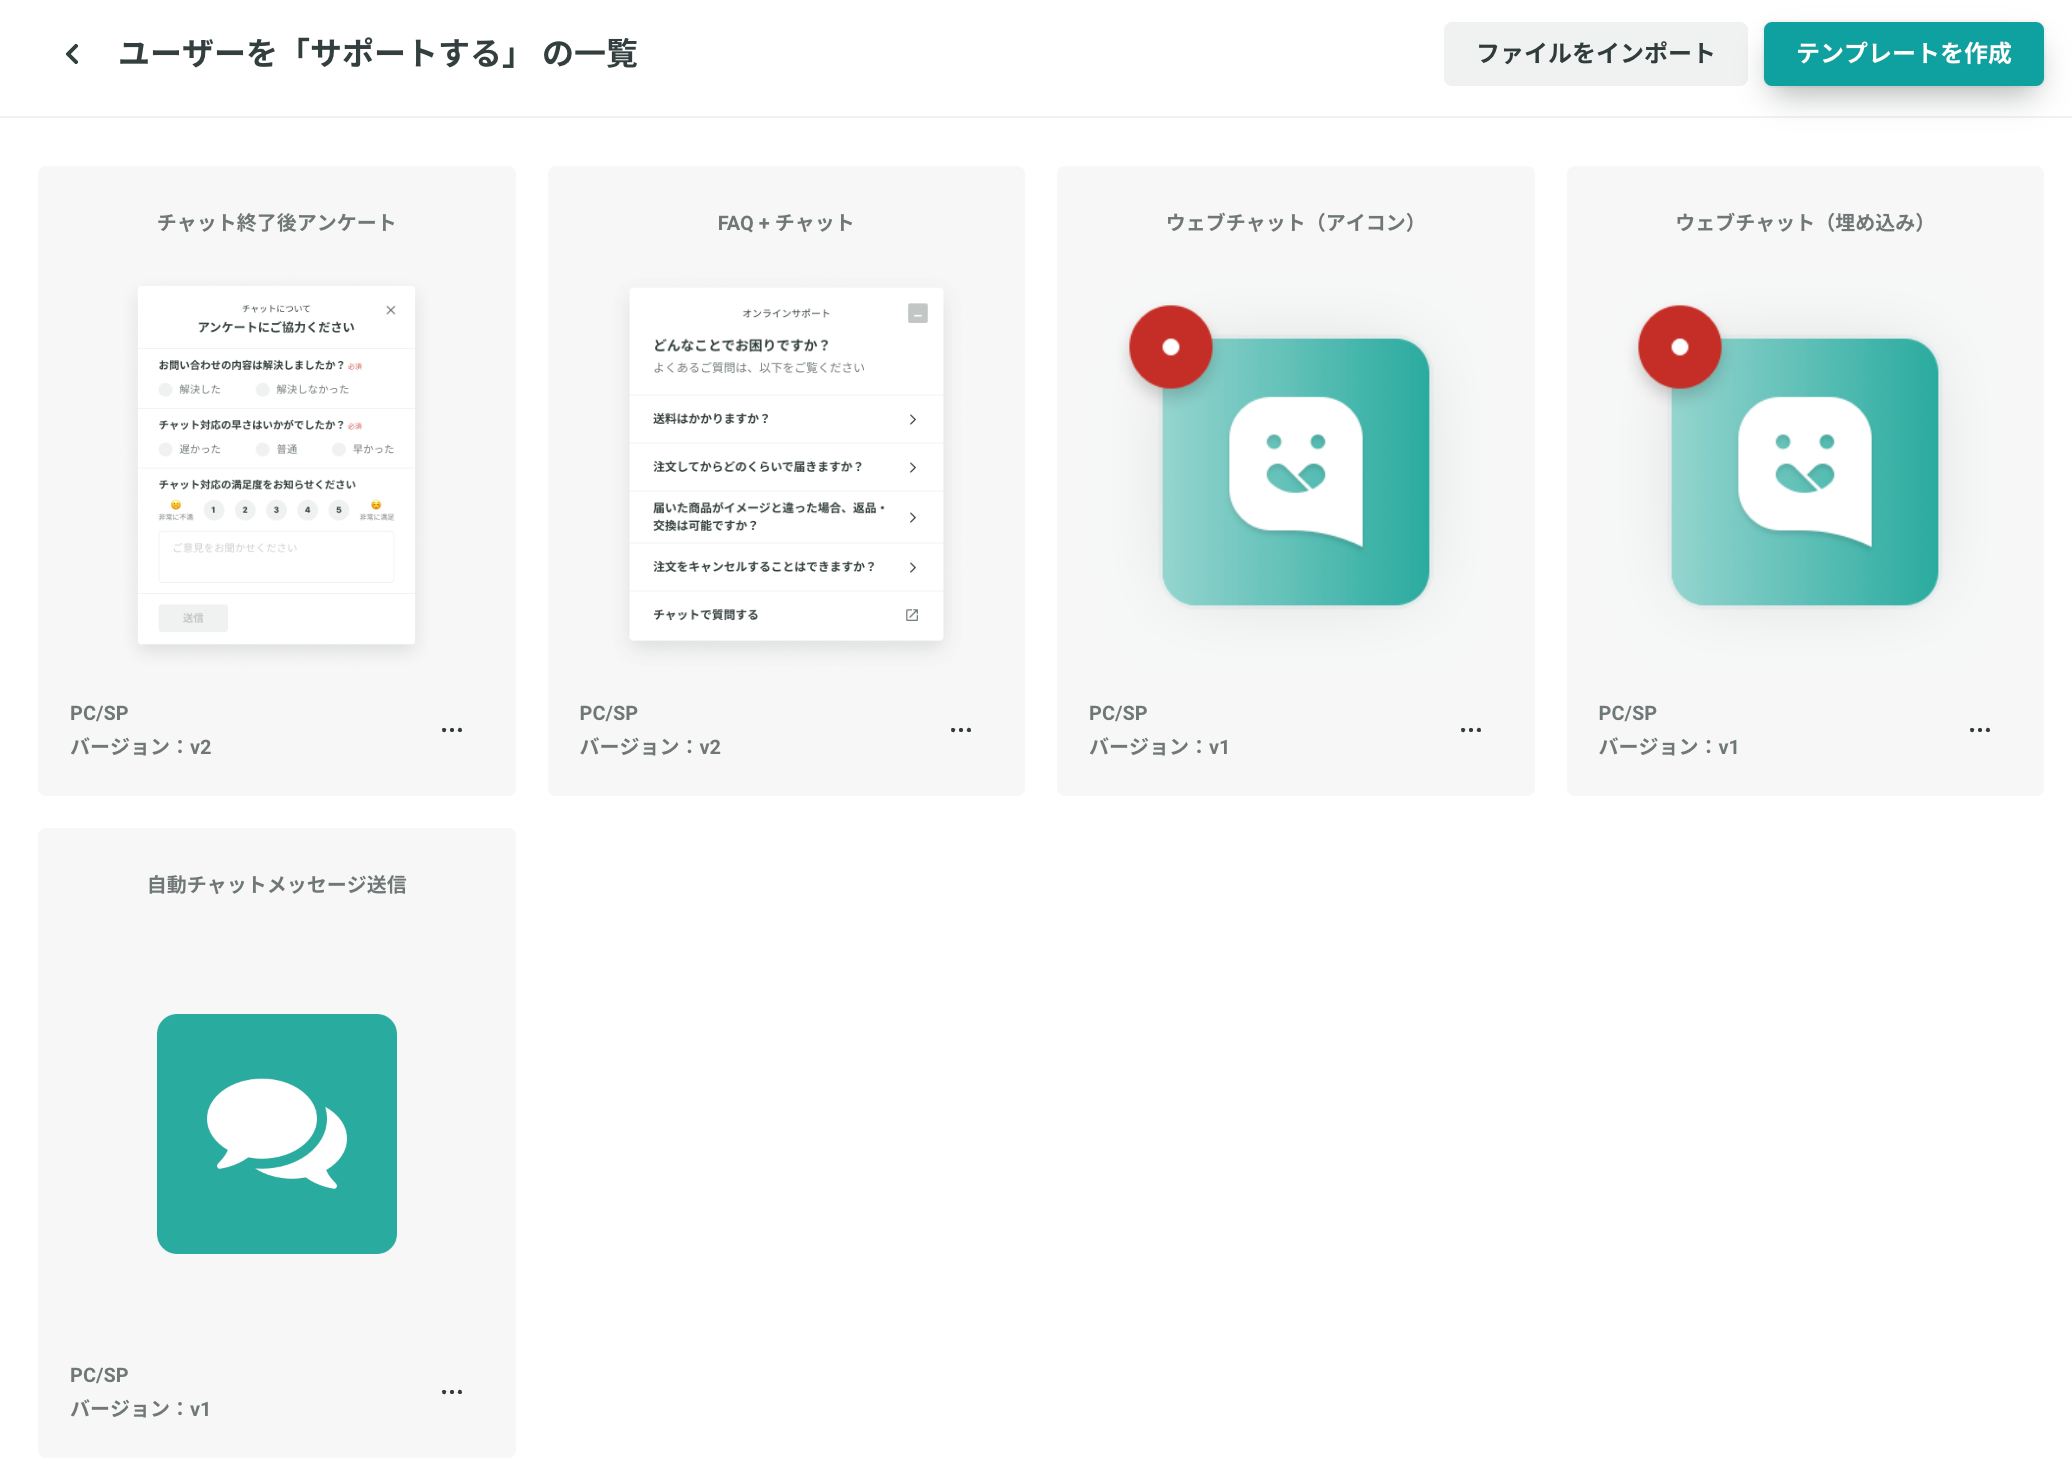Select rating 3 in the satisfaction scale

tap(276, 510)
